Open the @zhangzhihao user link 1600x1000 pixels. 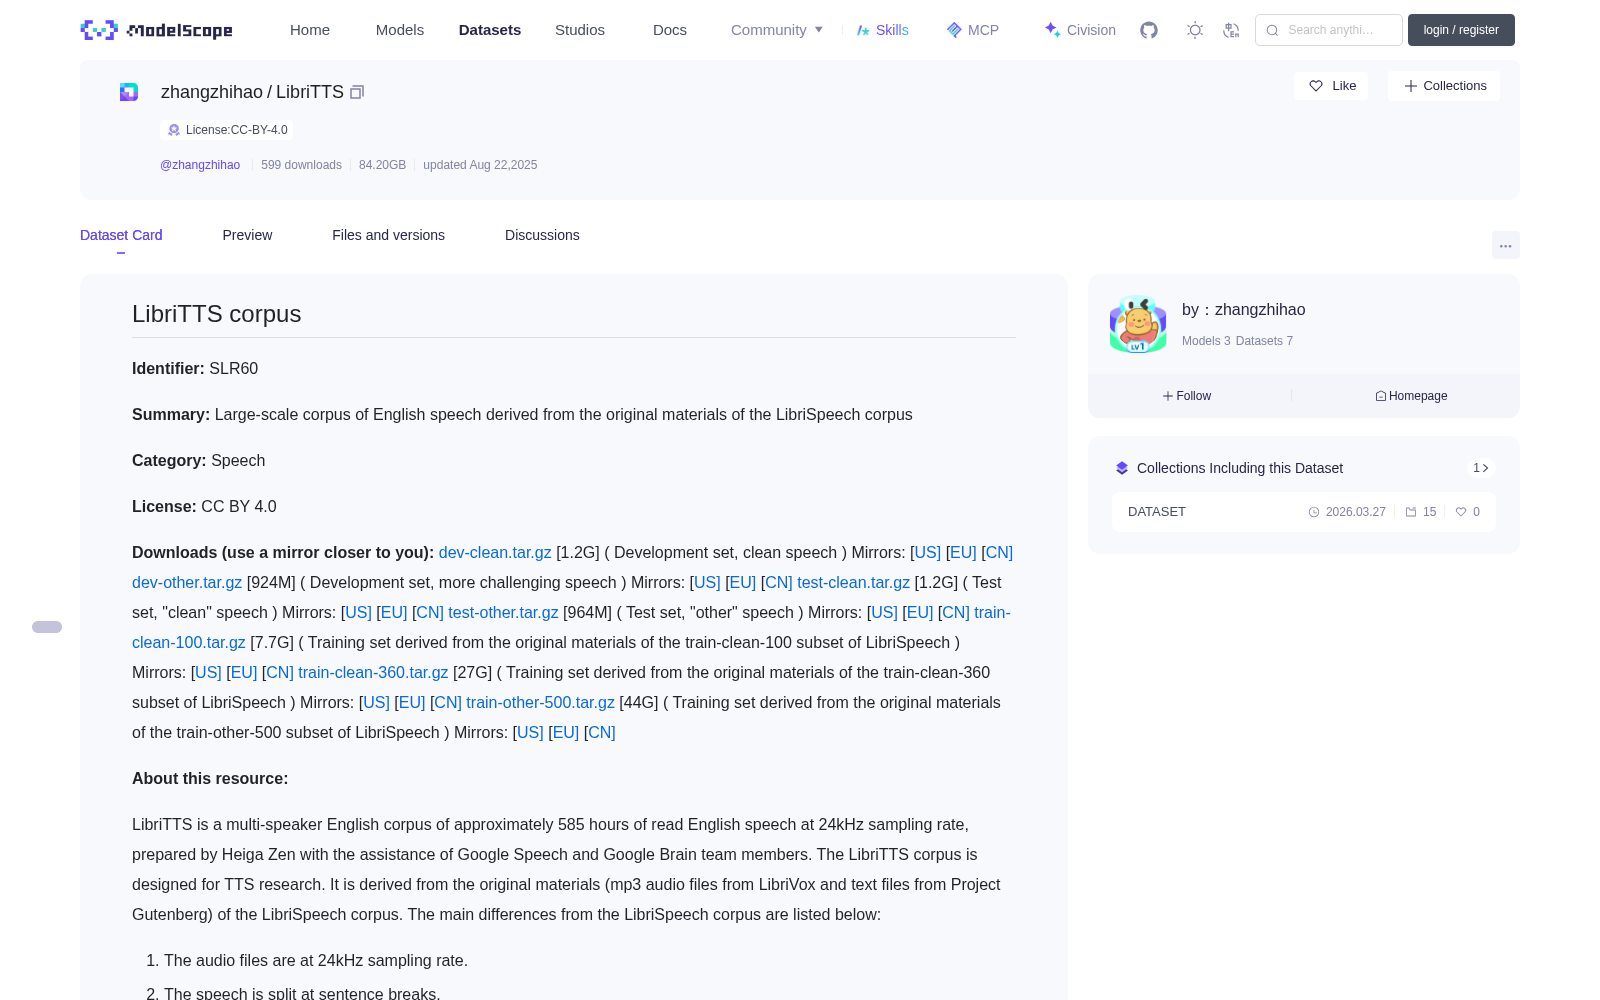[200, 165]
